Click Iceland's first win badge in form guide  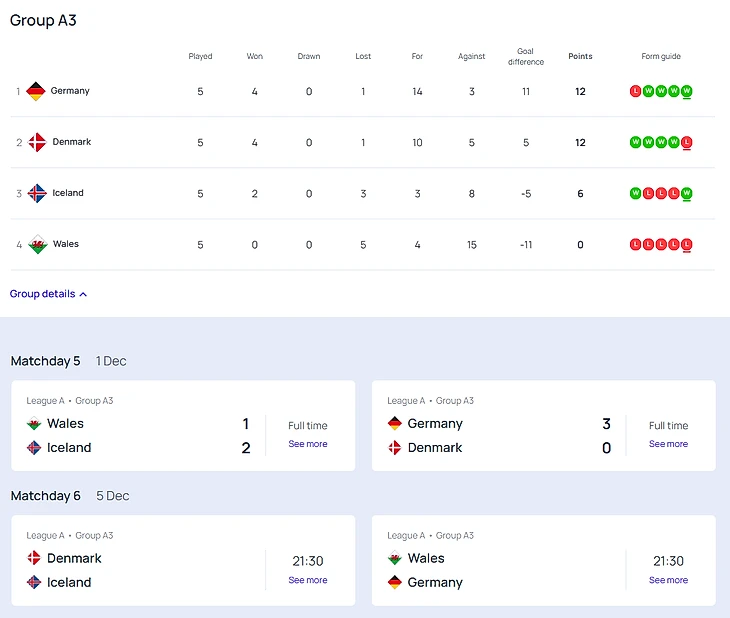[635, 193]
